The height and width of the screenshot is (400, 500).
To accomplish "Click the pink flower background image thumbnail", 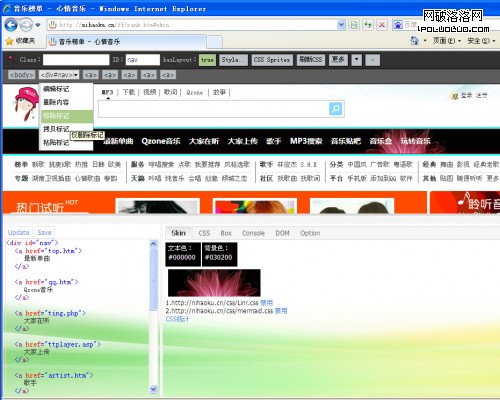I will [x=214, y=283].
